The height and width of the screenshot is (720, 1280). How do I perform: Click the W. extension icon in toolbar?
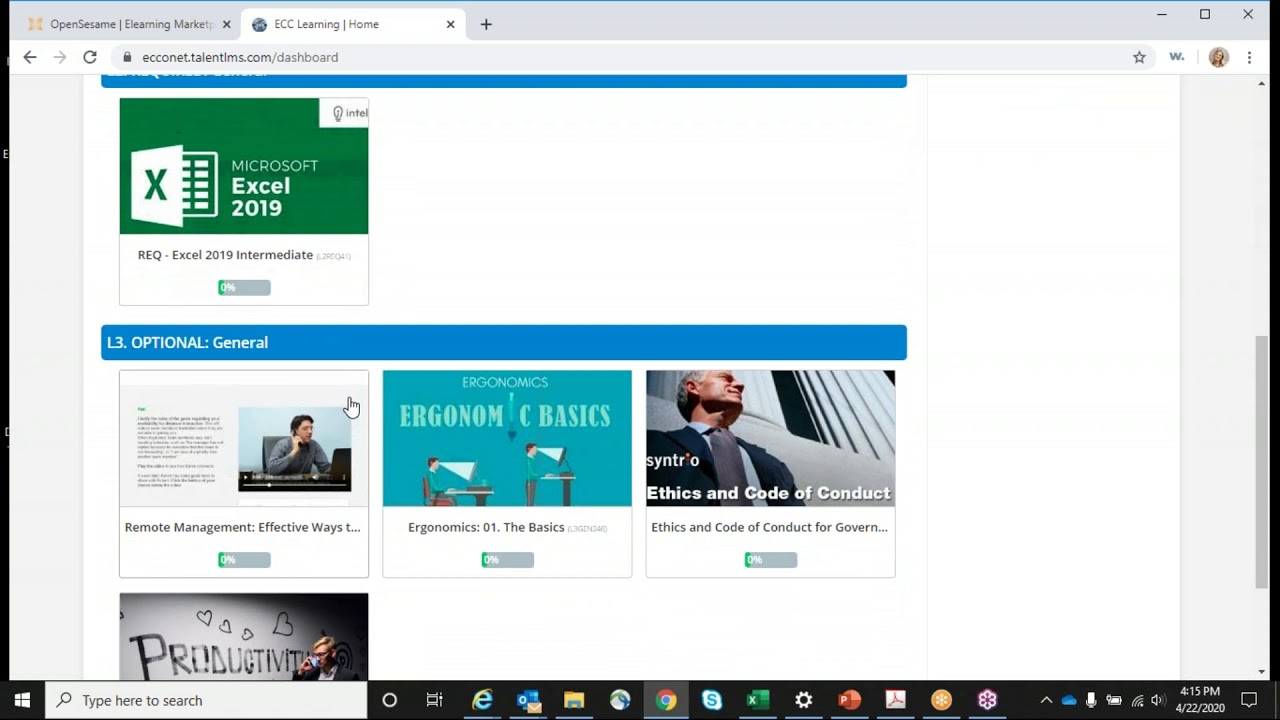[x=1177, y=57]
